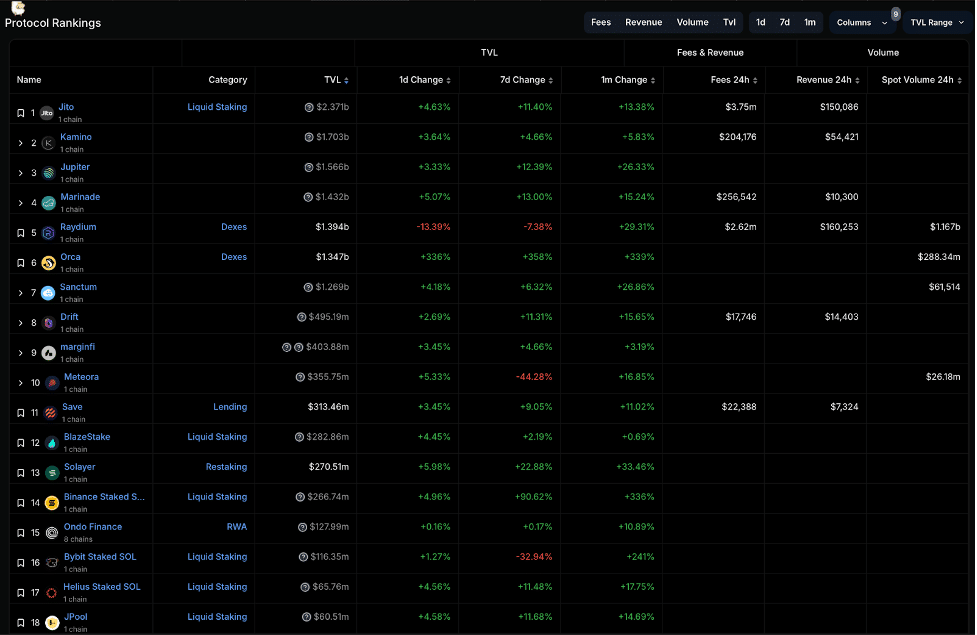Screen dimensions: 977x635
Task: Click the Ondo Finance logo
Action: point(52,533)
